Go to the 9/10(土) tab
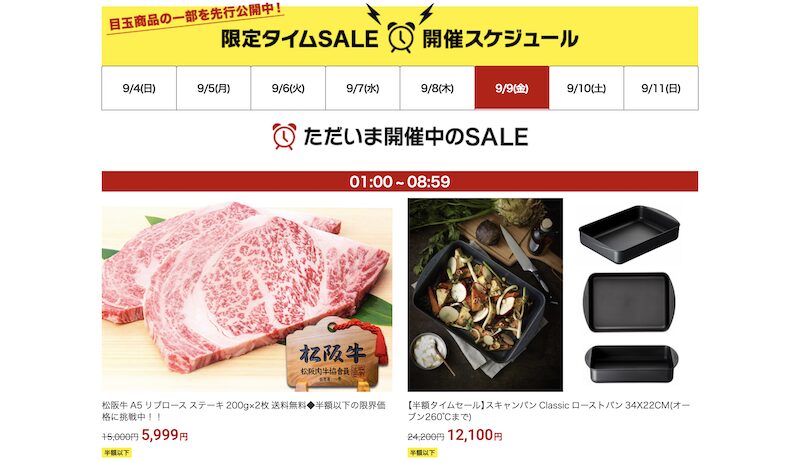 [586, 88]
